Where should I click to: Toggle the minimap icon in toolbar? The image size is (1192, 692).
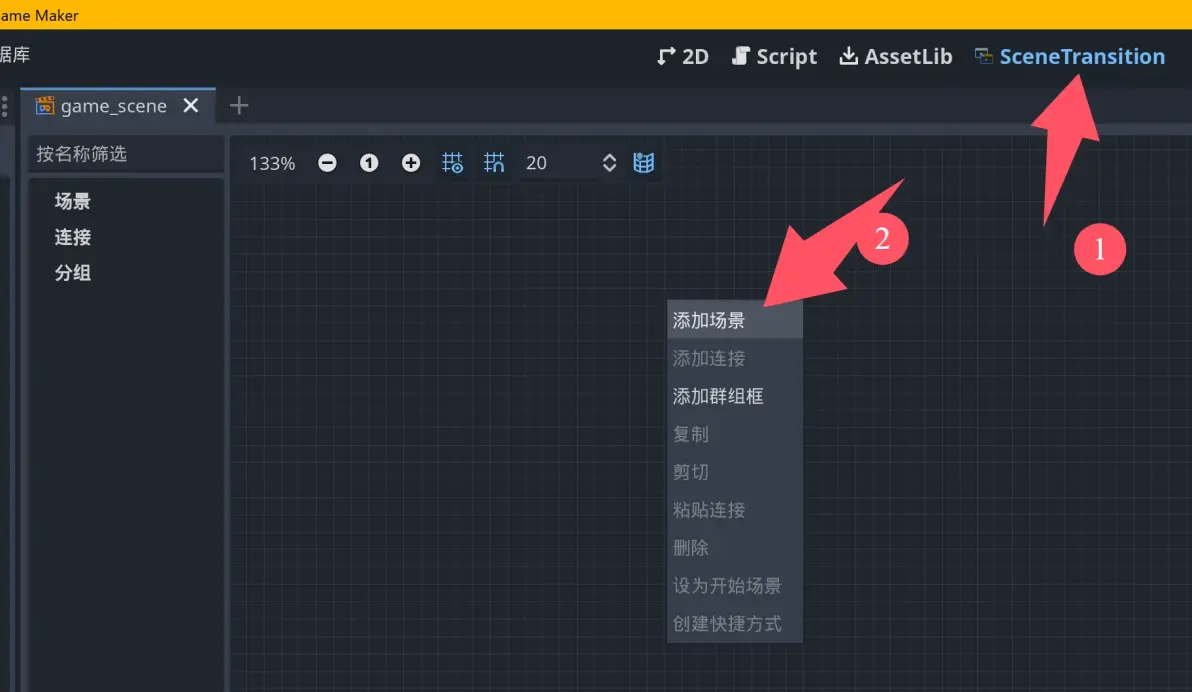[644, 163]
